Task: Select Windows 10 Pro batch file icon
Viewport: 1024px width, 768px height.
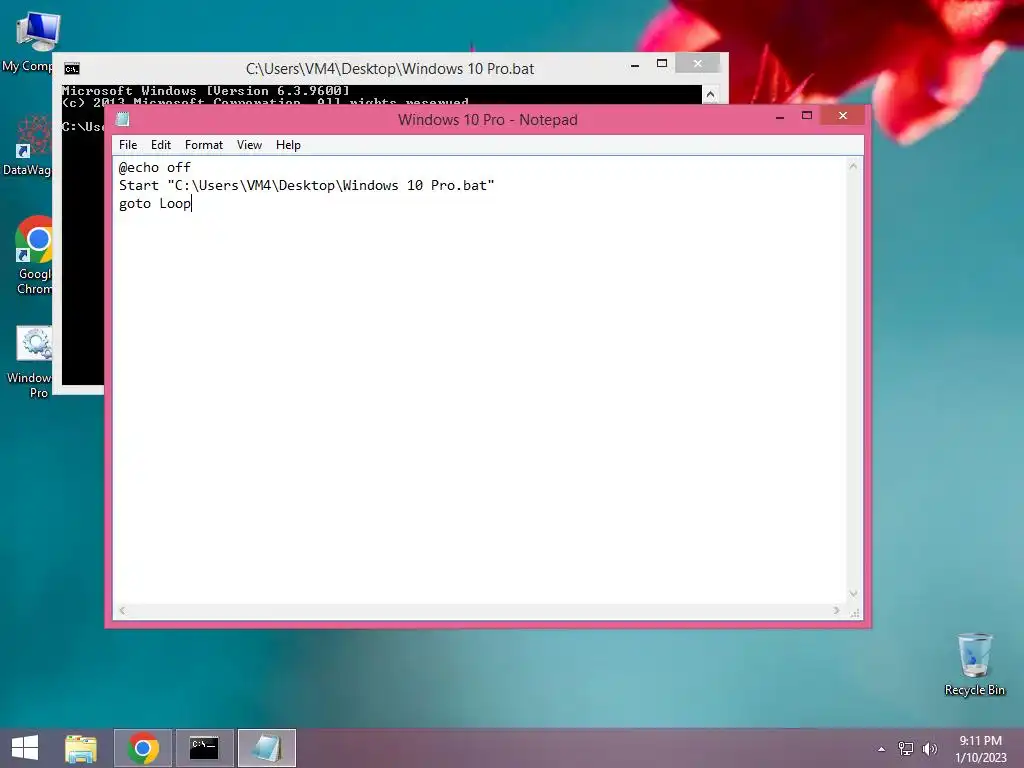Action: point(30,362)
